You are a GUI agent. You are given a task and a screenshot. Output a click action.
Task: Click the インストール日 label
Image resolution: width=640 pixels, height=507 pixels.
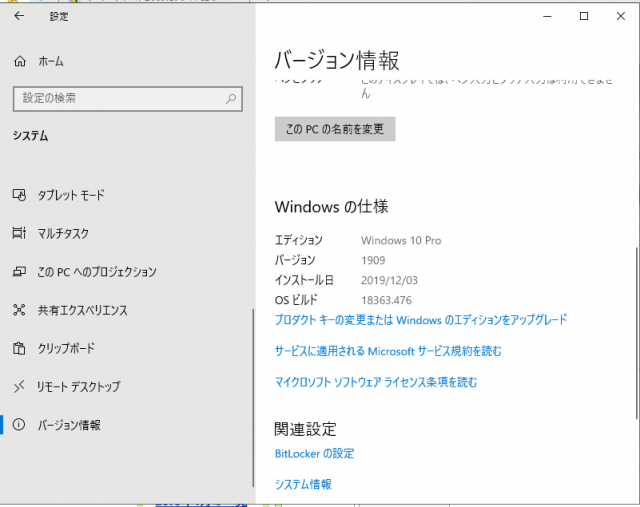click(304, 280)
